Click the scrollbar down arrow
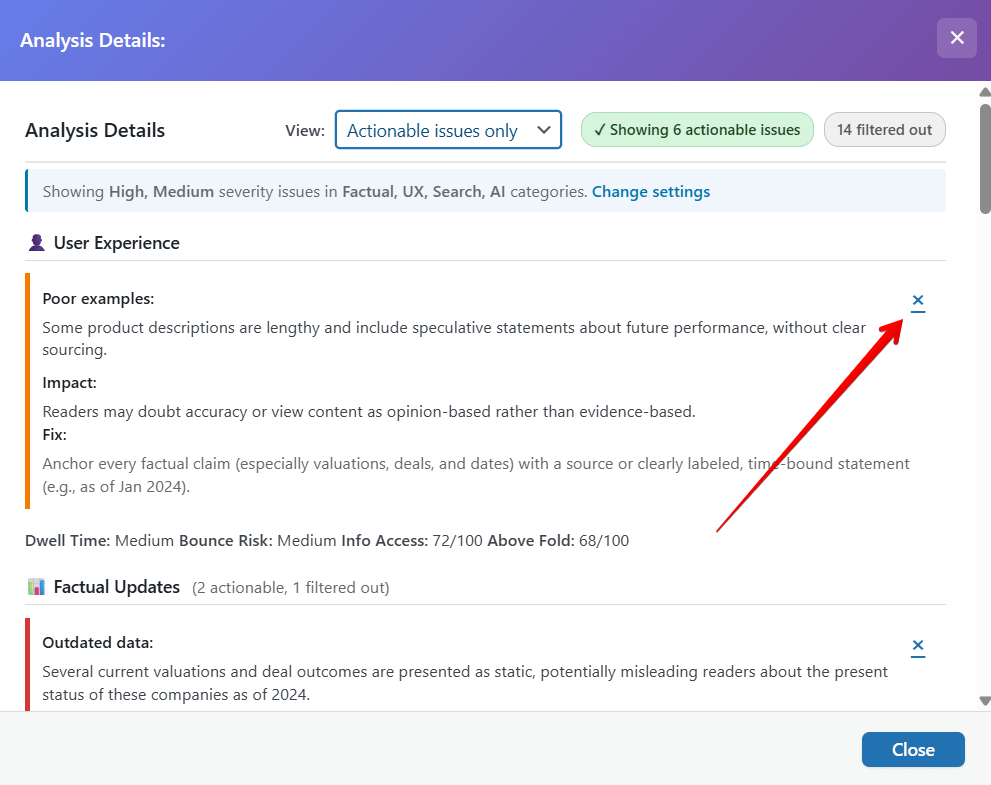Viewport: 991px width, 785px height. 984,701
